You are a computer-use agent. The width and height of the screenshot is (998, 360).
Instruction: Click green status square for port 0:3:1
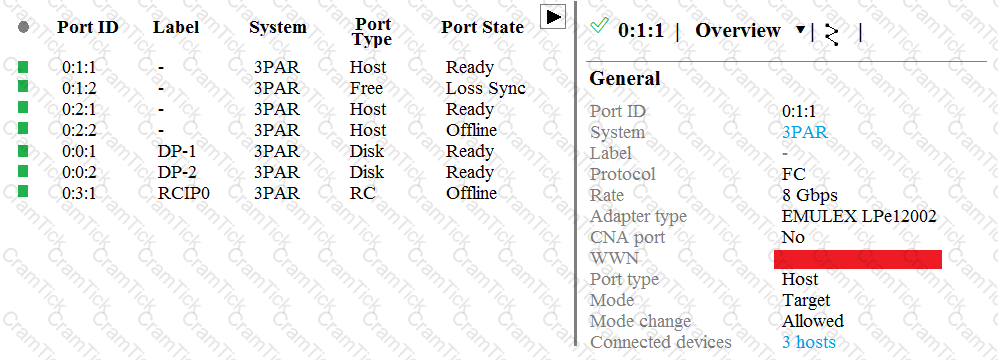(x=23, y=191)
